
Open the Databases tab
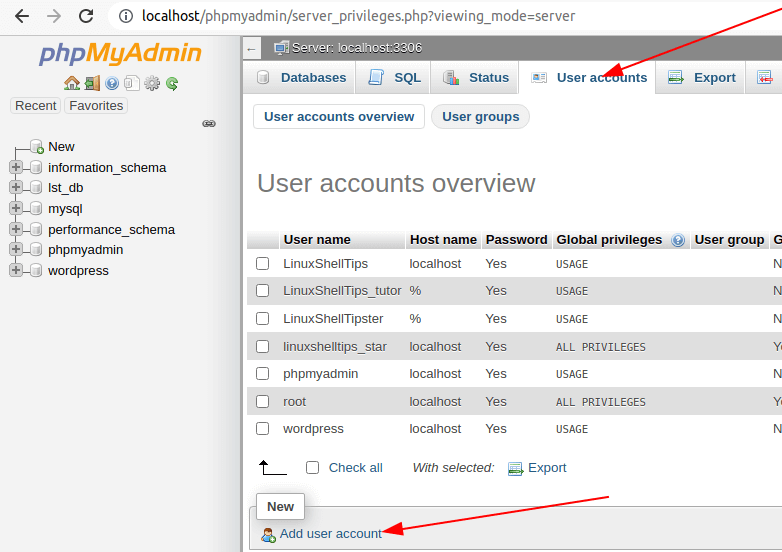299,77
